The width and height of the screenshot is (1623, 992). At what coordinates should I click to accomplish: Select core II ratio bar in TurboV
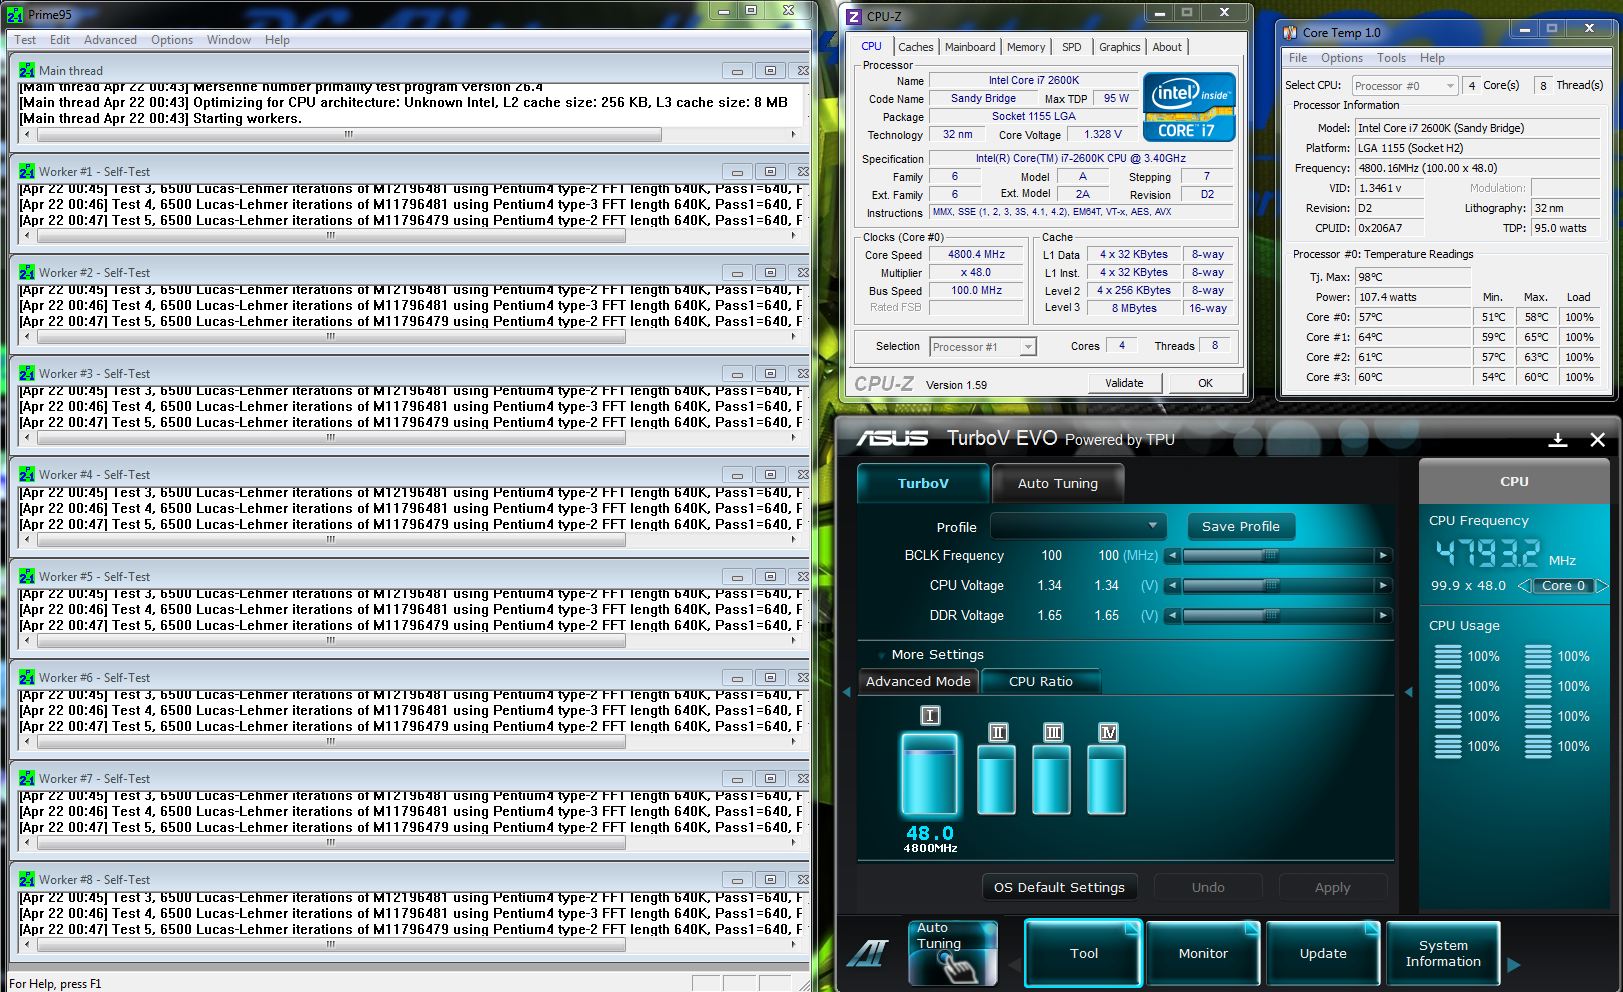click(x=997, y=779)
